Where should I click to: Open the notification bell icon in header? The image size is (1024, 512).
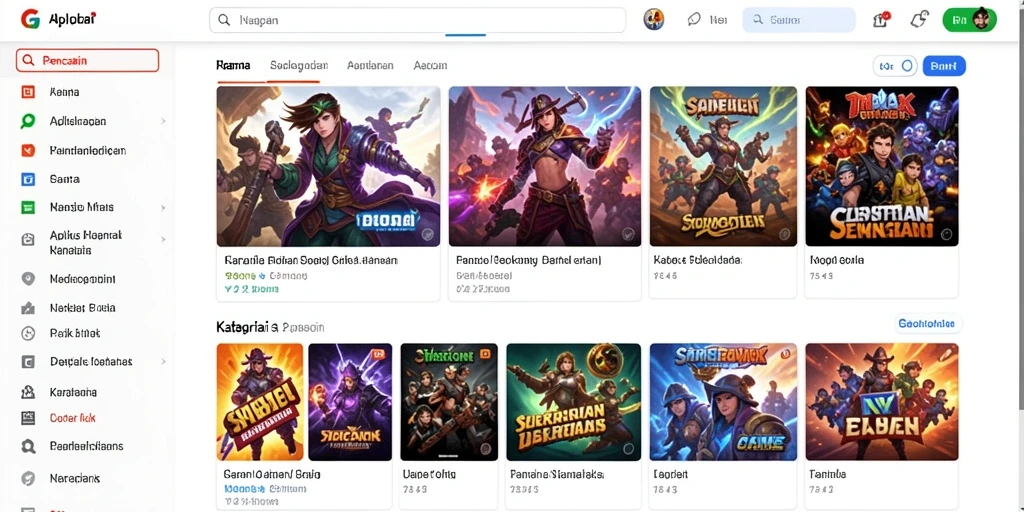pyautogui.click(x=919, y=20)
